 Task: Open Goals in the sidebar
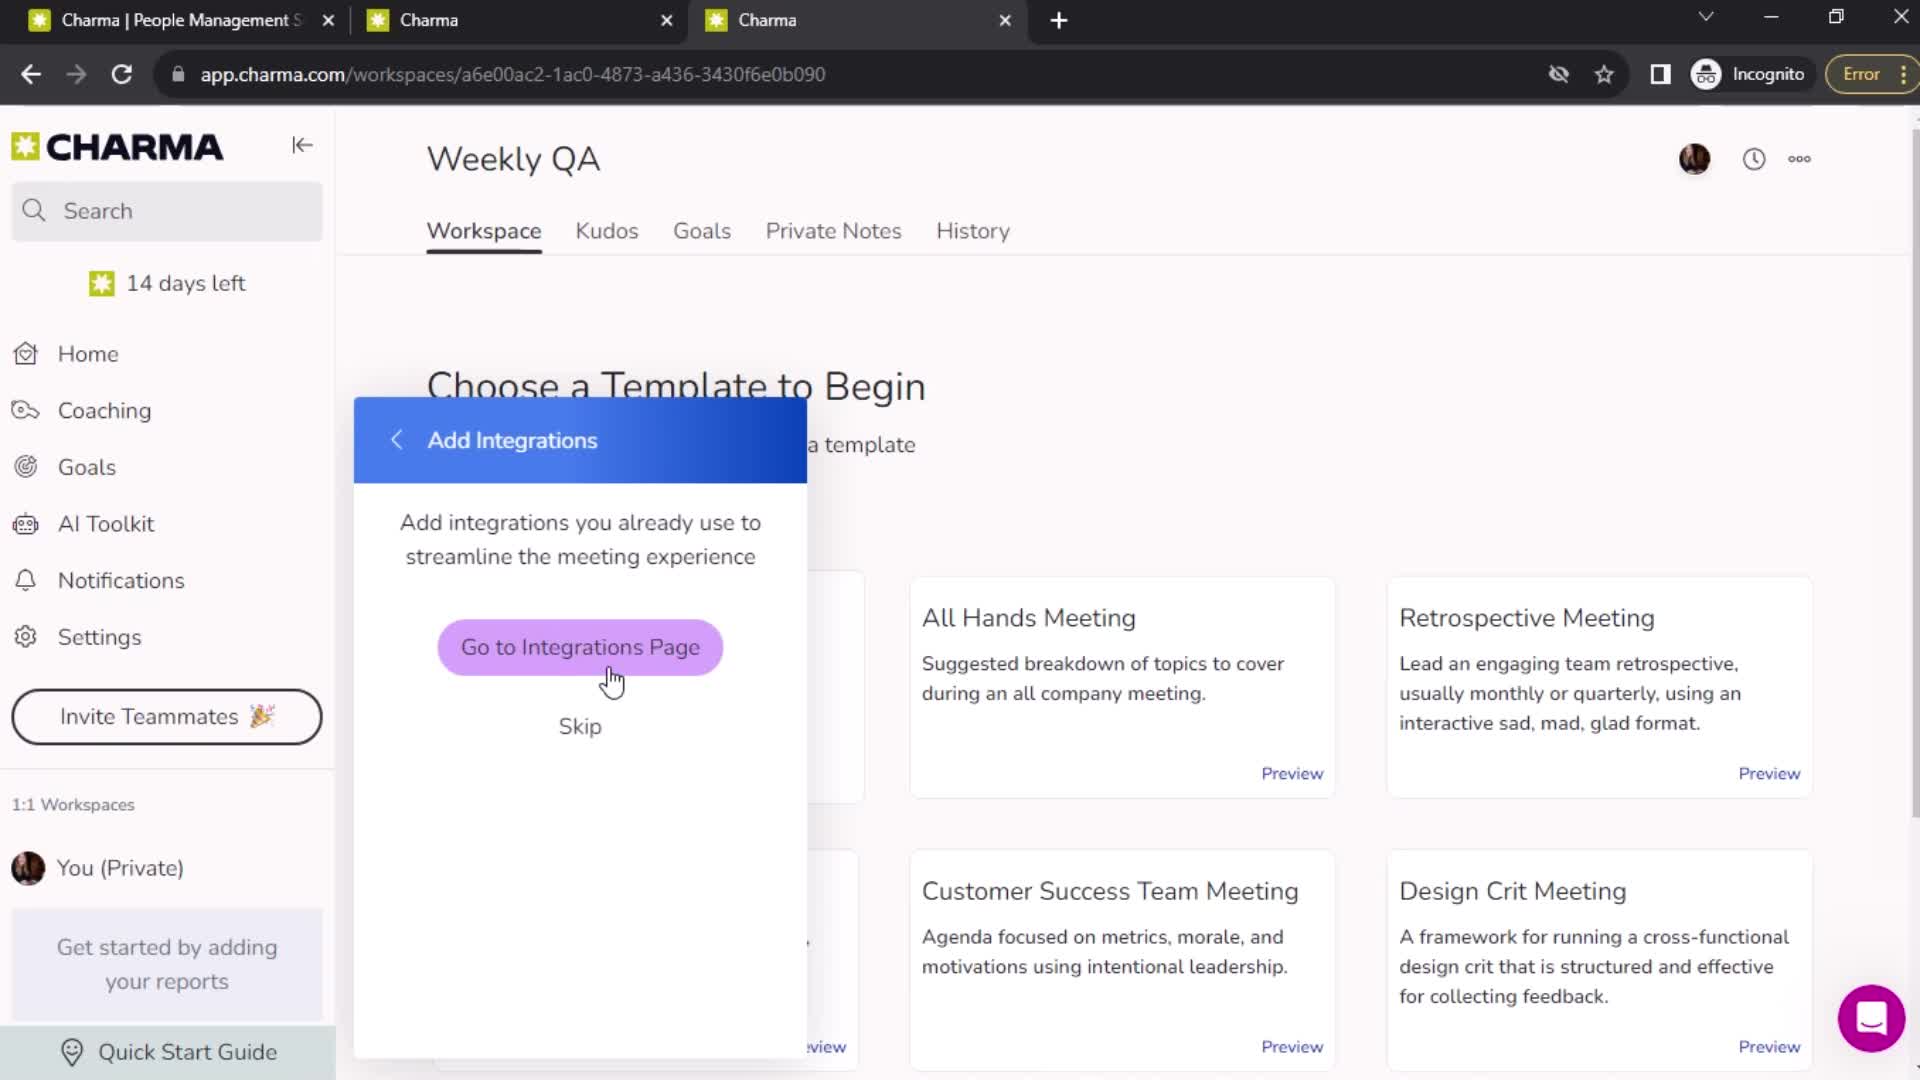tap(86, 468)
